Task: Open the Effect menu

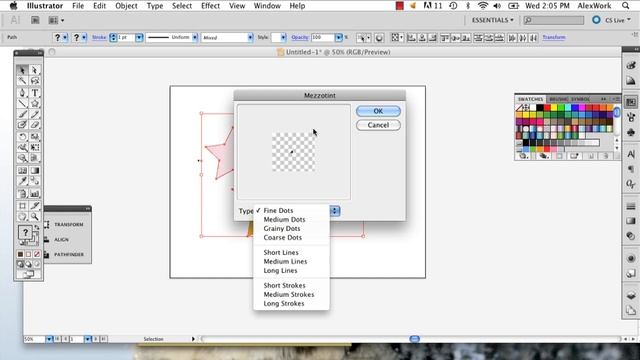Action: (210, 6)
